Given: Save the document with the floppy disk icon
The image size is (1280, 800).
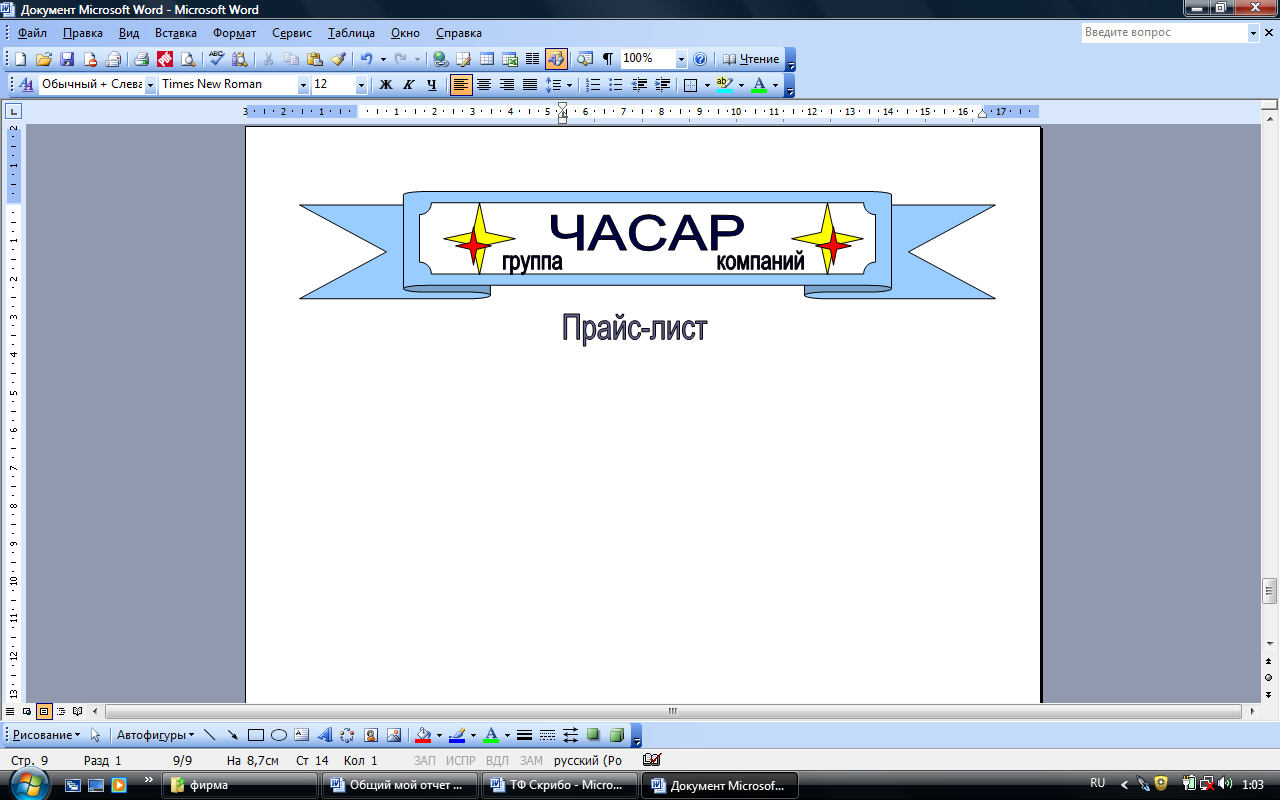Looking at the screenshot, I should 67,59.
